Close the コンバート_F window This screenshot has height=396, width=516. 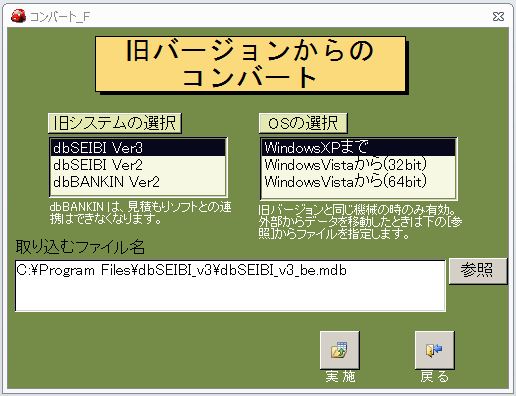[498, 16]
